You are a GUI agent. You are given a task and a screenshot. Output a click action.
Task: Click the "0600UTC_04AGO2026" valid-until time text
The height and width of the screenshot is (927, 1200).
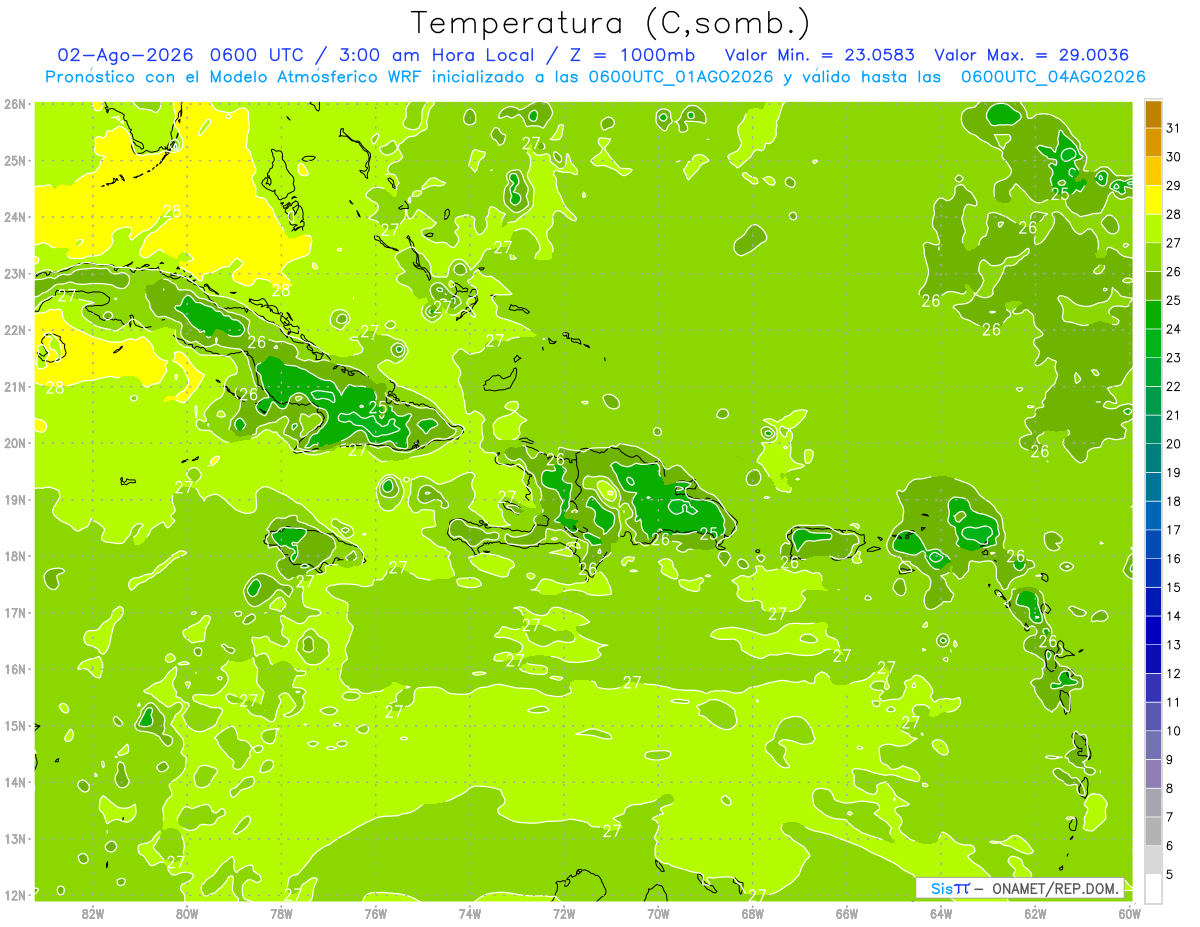coord(1053,77)
